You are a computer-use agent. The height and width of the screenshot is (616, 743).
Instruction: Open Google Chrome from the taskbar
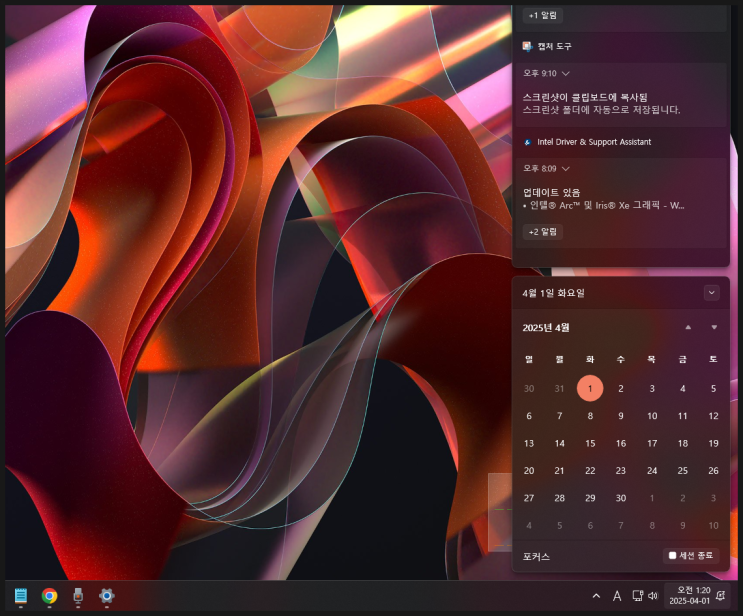pos(49,596)
